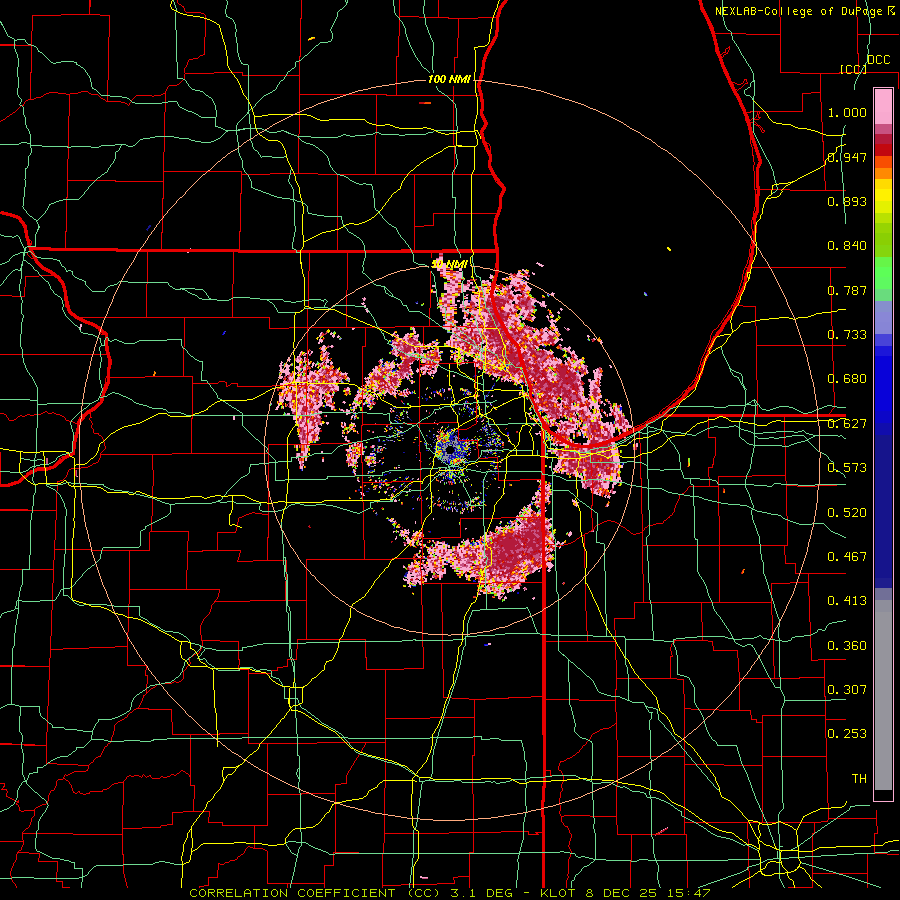Screen dimensions: 900x900
Task: Click the 0.680 legend value
Action: (x=847, y=379)
